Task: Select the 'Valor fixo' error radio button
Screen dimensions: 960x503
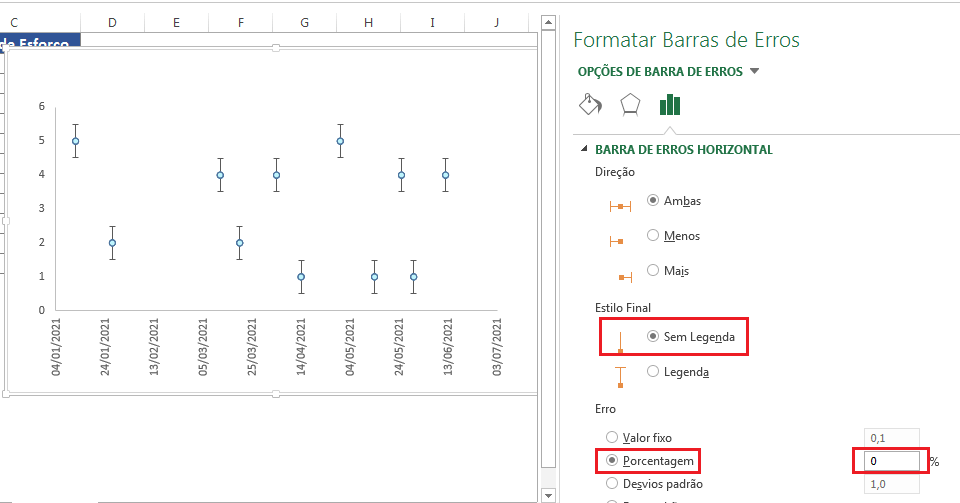Action: (x=612, y=437)
